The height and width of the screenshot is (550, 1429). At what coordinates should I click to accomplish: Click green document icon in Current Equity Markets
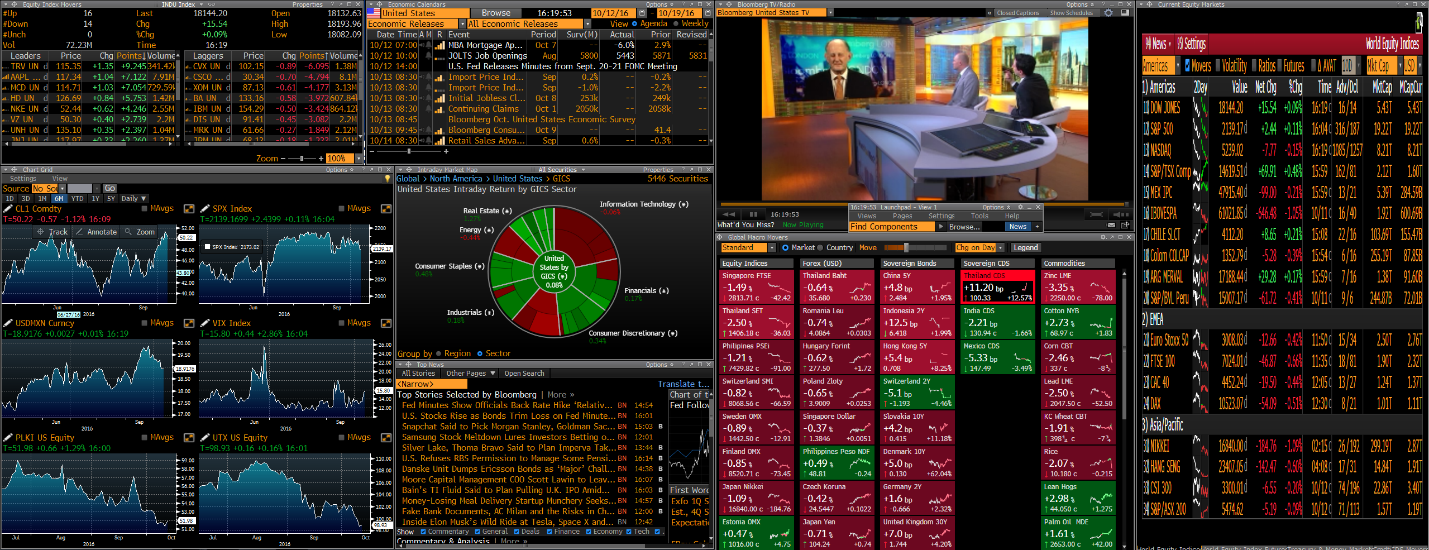(1420, 22)
